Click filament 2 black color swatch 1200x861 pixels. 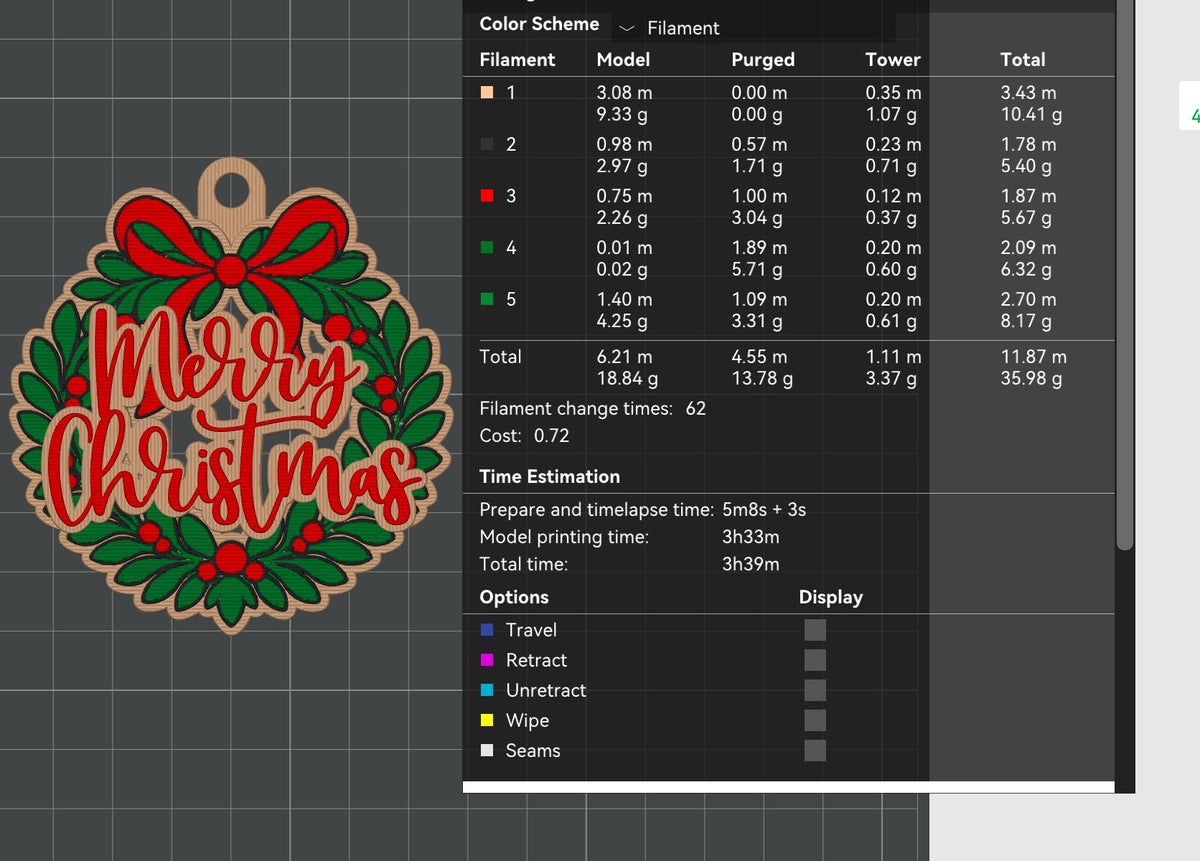pyautogui.click(x=487, y=144)
